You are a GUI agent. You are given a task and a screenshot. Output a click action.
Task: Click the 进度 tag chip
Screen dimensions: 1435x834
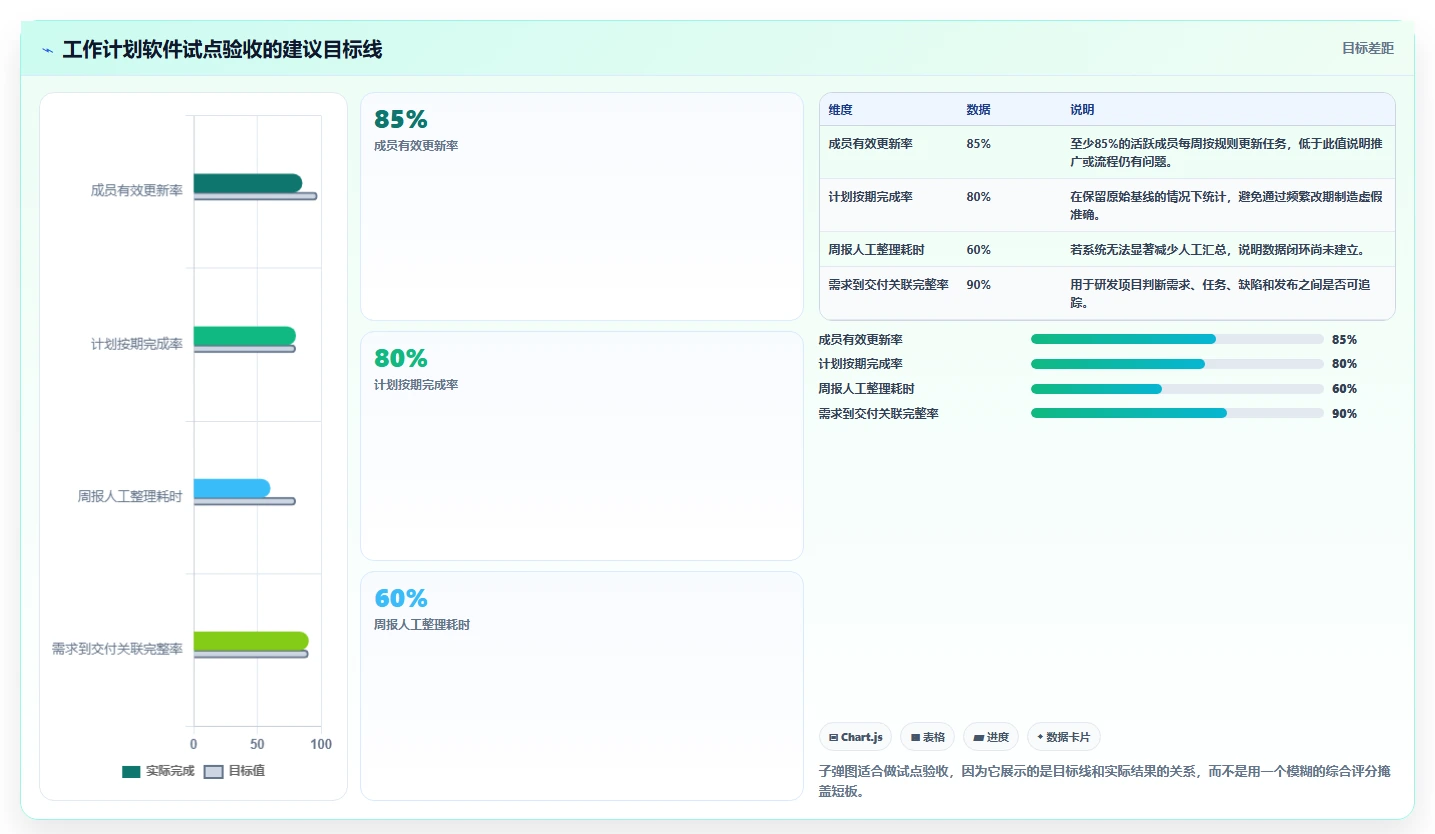click(x=990, y=737)
